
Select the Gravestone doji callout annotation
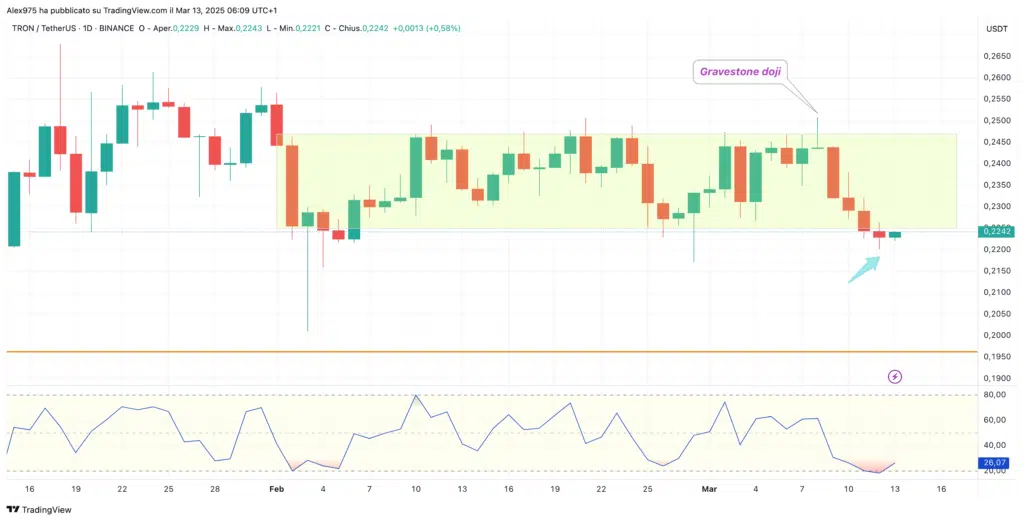coord(740,72)
